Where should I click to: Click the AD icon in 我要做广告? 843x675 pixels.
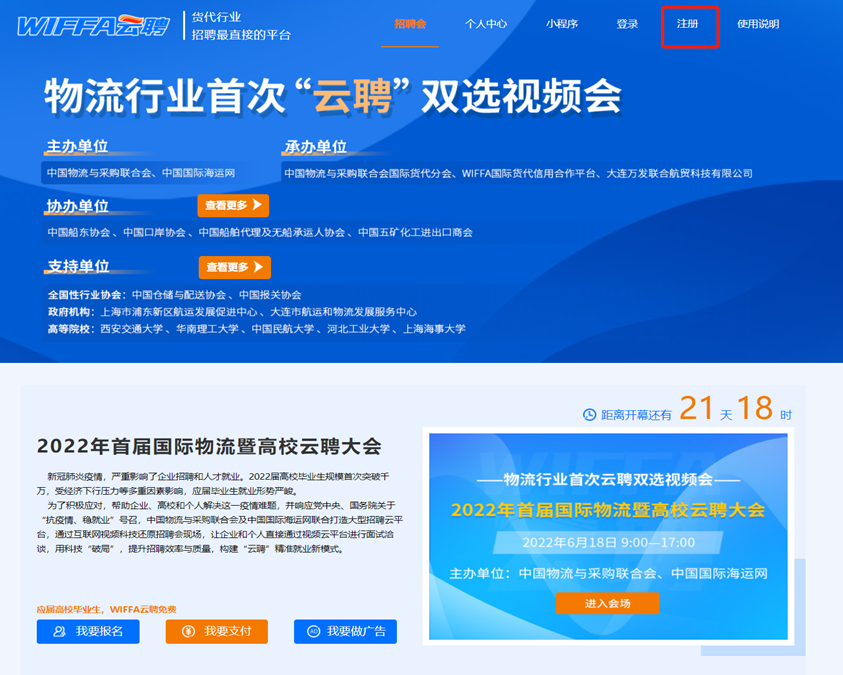coord(313,632)
